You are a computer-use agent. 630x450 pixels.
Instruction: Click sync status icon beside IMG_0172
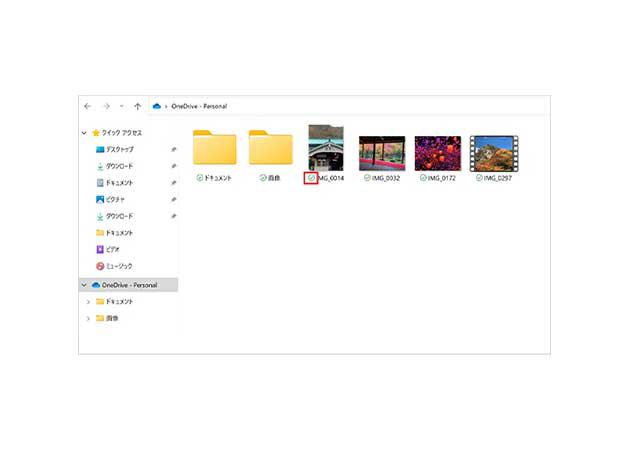[423, 178]
